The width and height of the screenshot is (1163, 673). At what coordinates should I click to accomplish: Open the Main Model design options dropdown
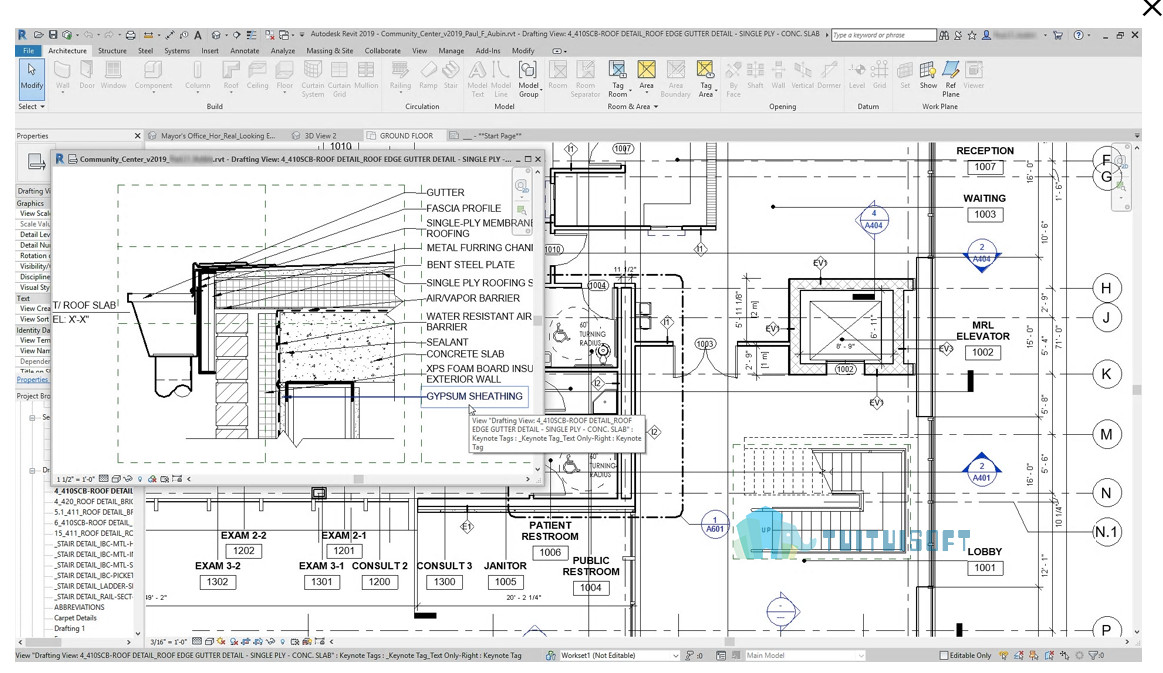point(805,655)
